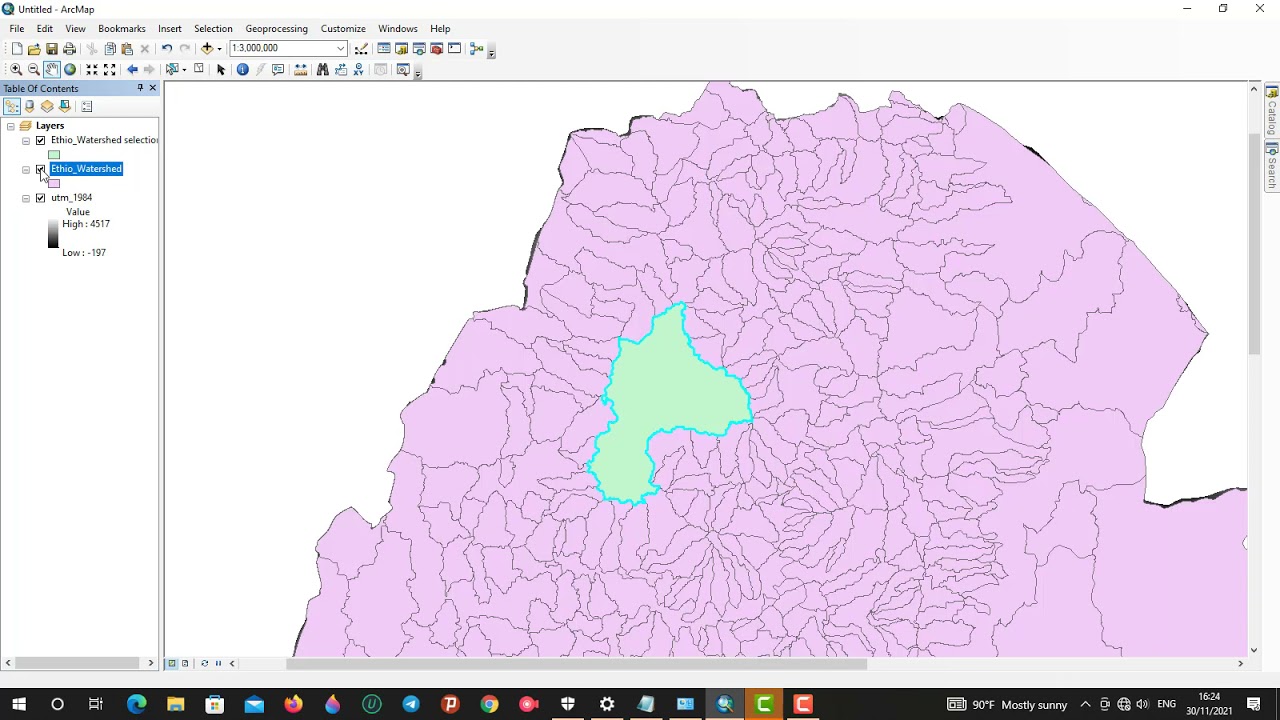The width and height of the screenshot is (1280, 720).
Task: Click the Full Extent globe icon
Action: point(70,69)
